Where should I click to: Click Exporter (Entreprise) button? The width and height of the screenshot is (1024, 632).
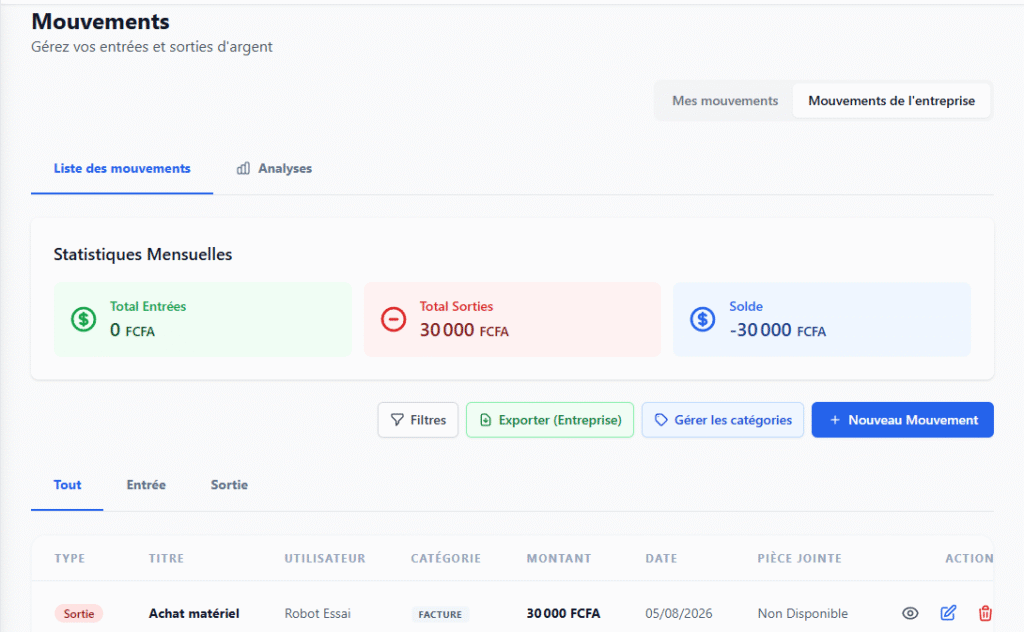[550, 420]
